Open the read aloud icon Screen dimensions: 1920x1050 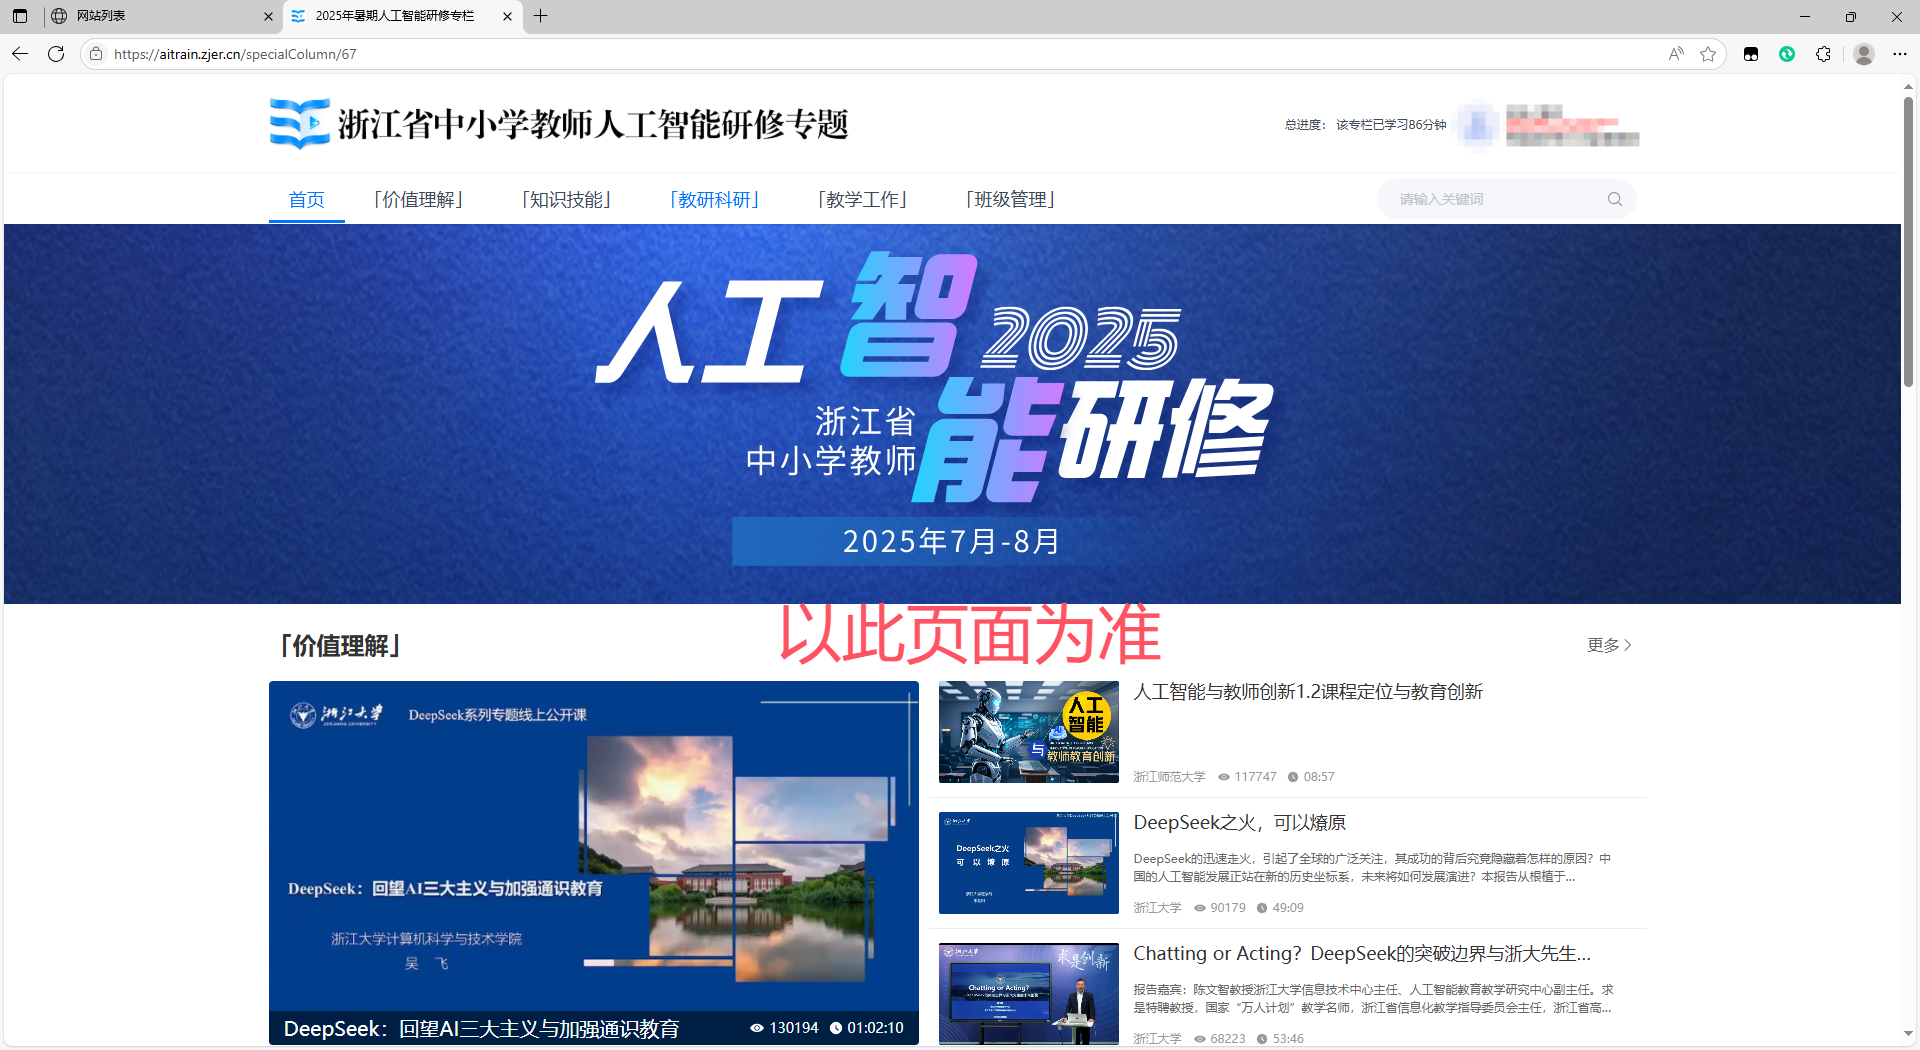click(x=1676, y=54)
